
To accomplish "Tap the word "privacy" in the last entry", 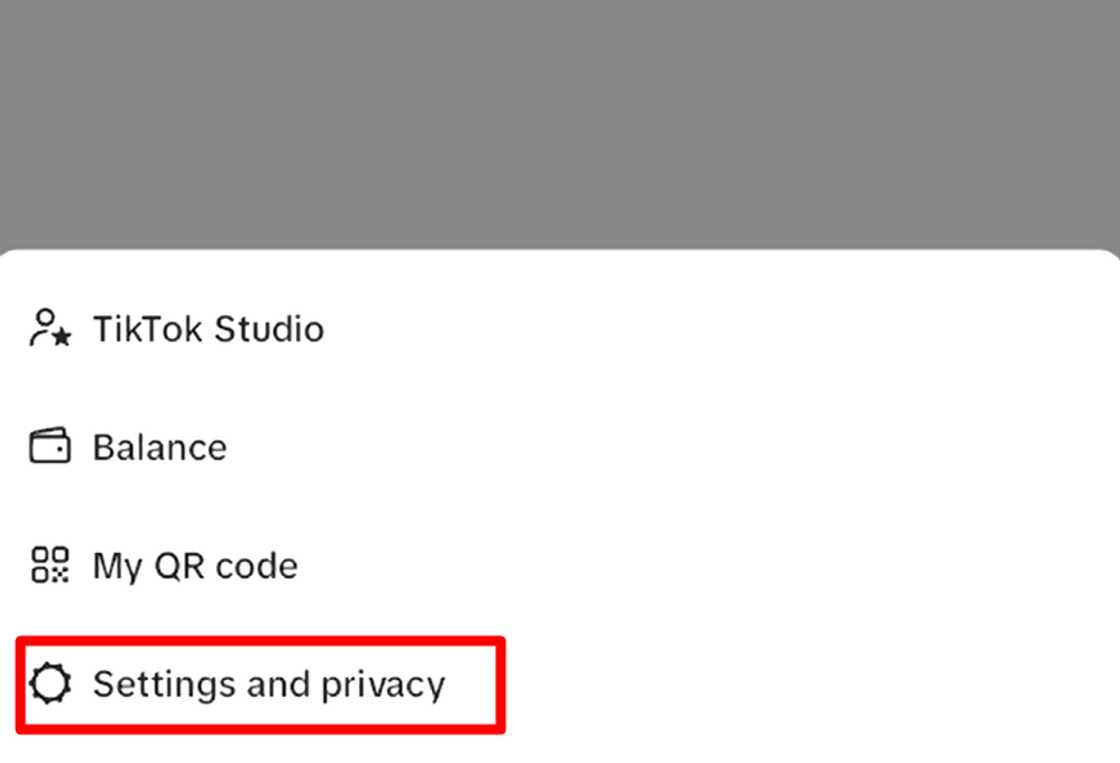I will tap(383, 686).
